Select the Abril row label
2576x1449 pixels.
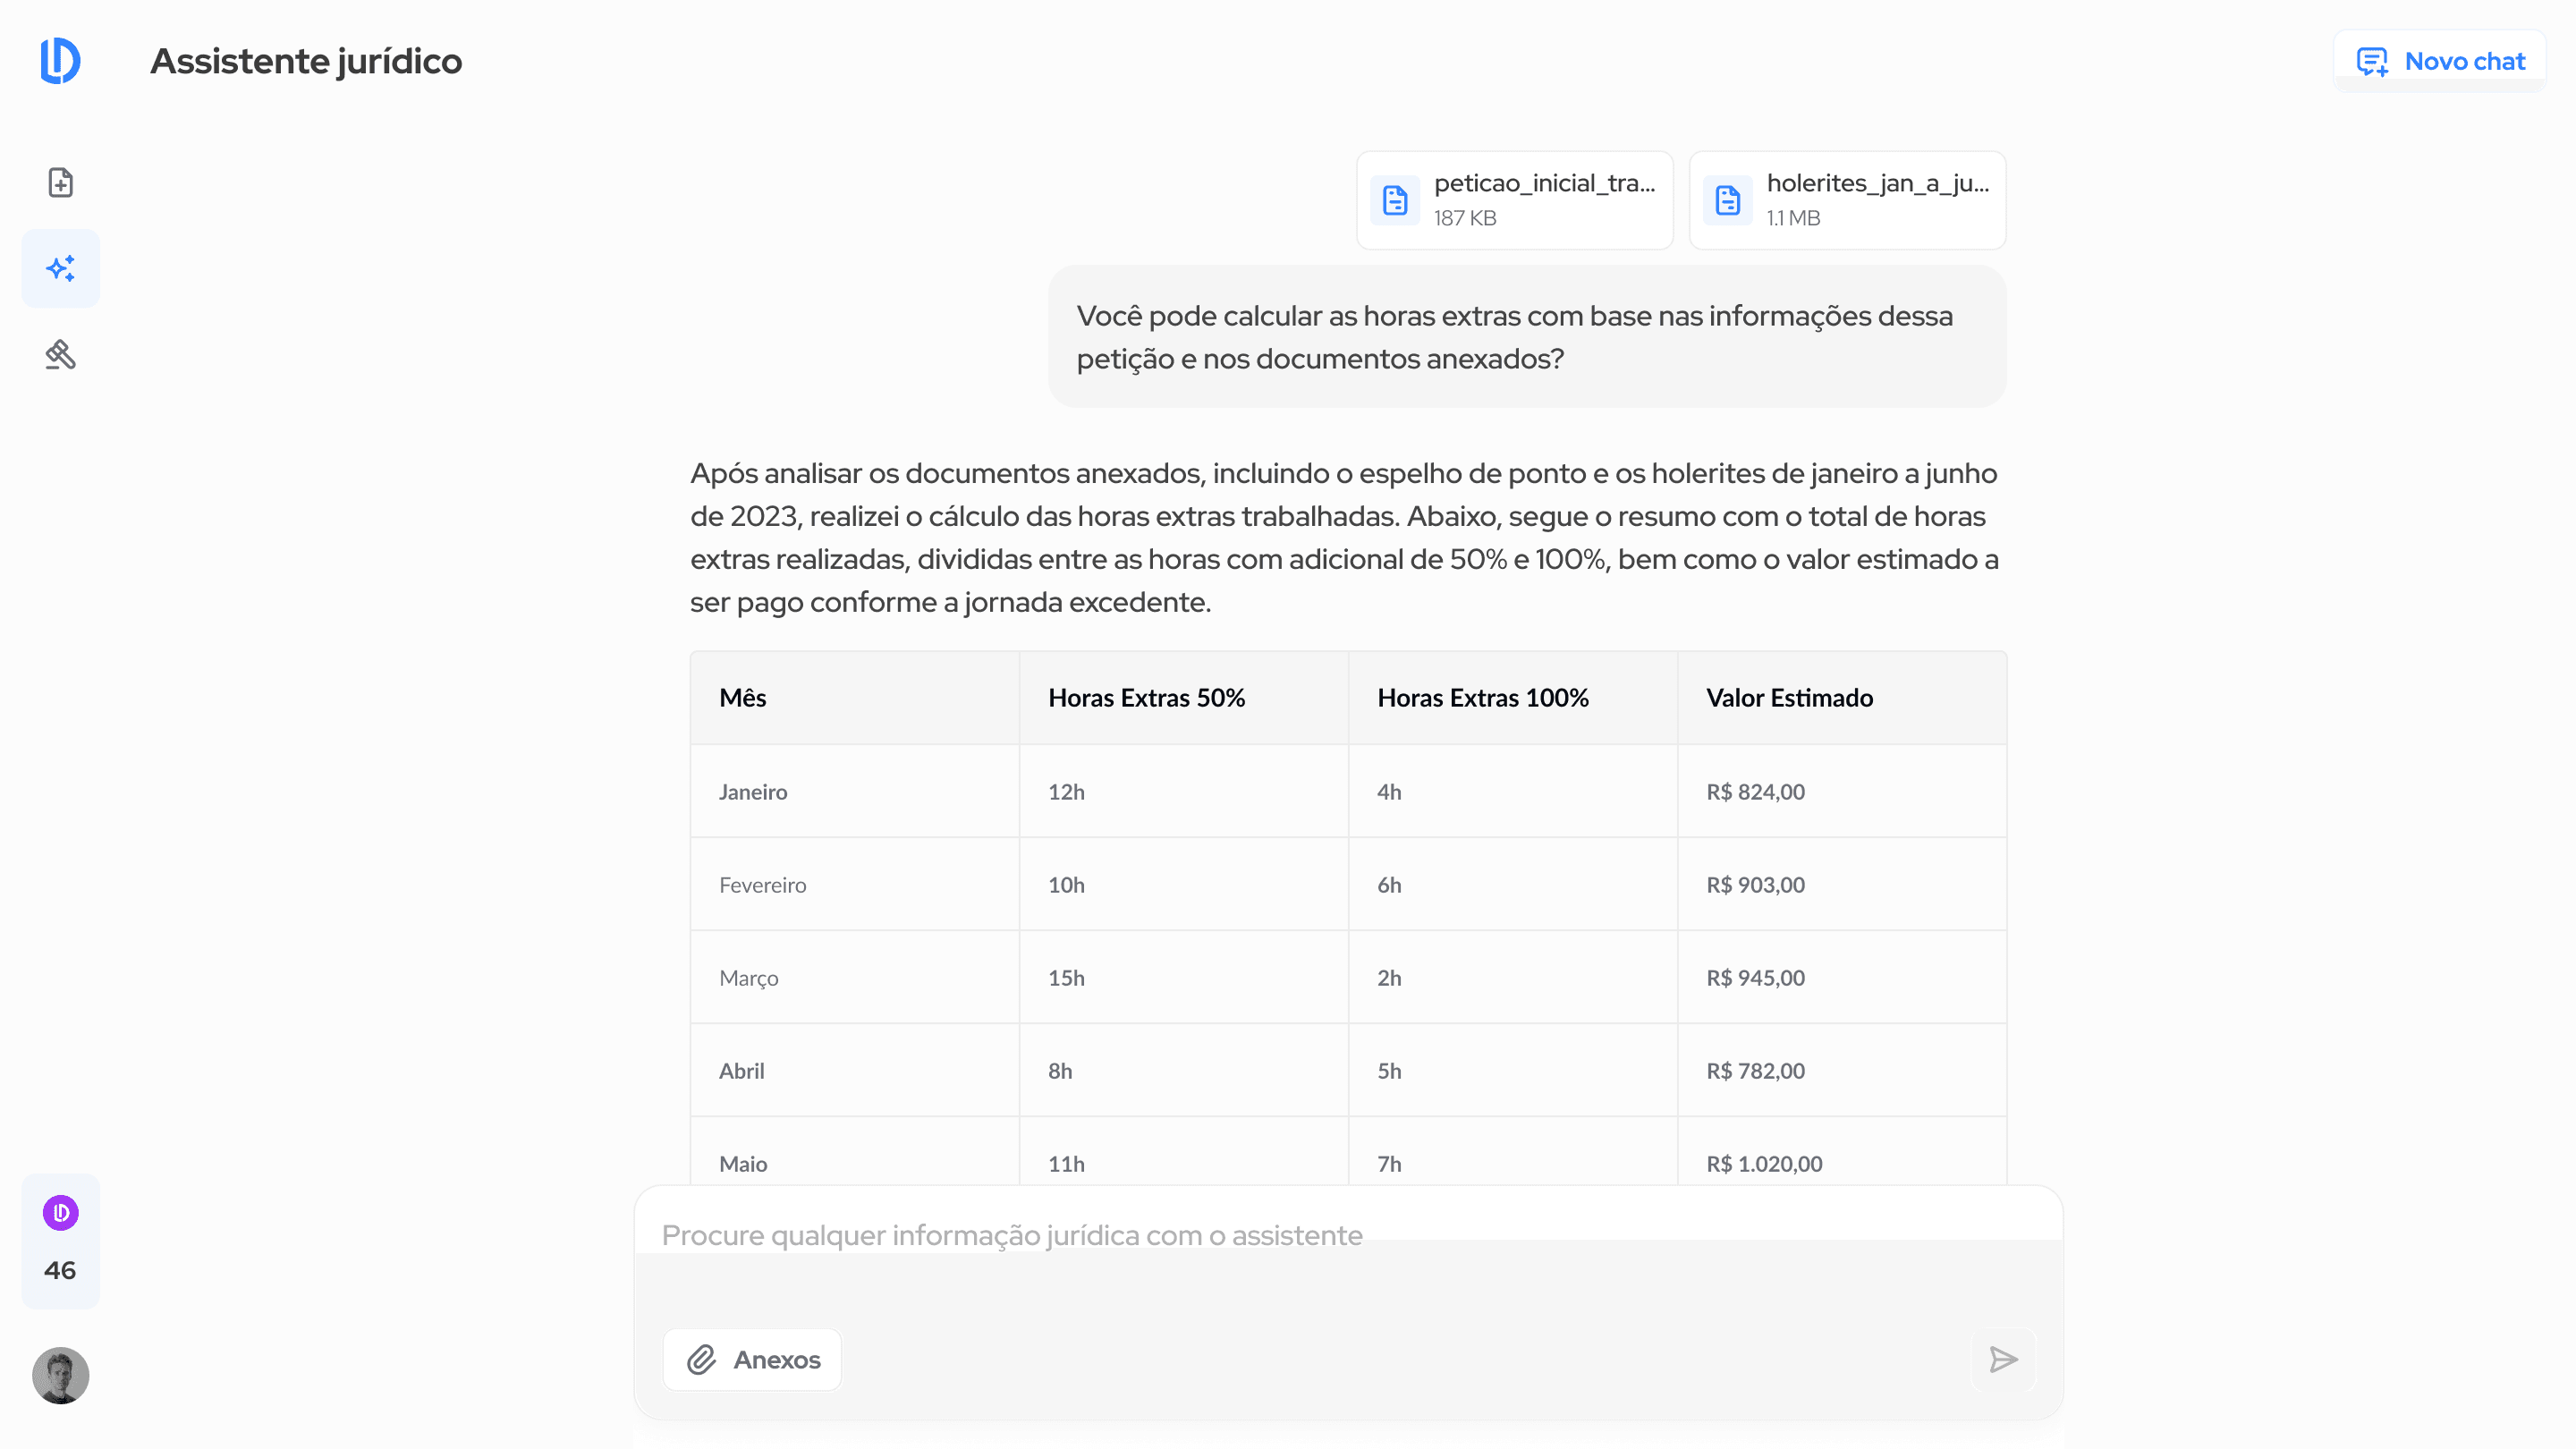(741, 1070)
